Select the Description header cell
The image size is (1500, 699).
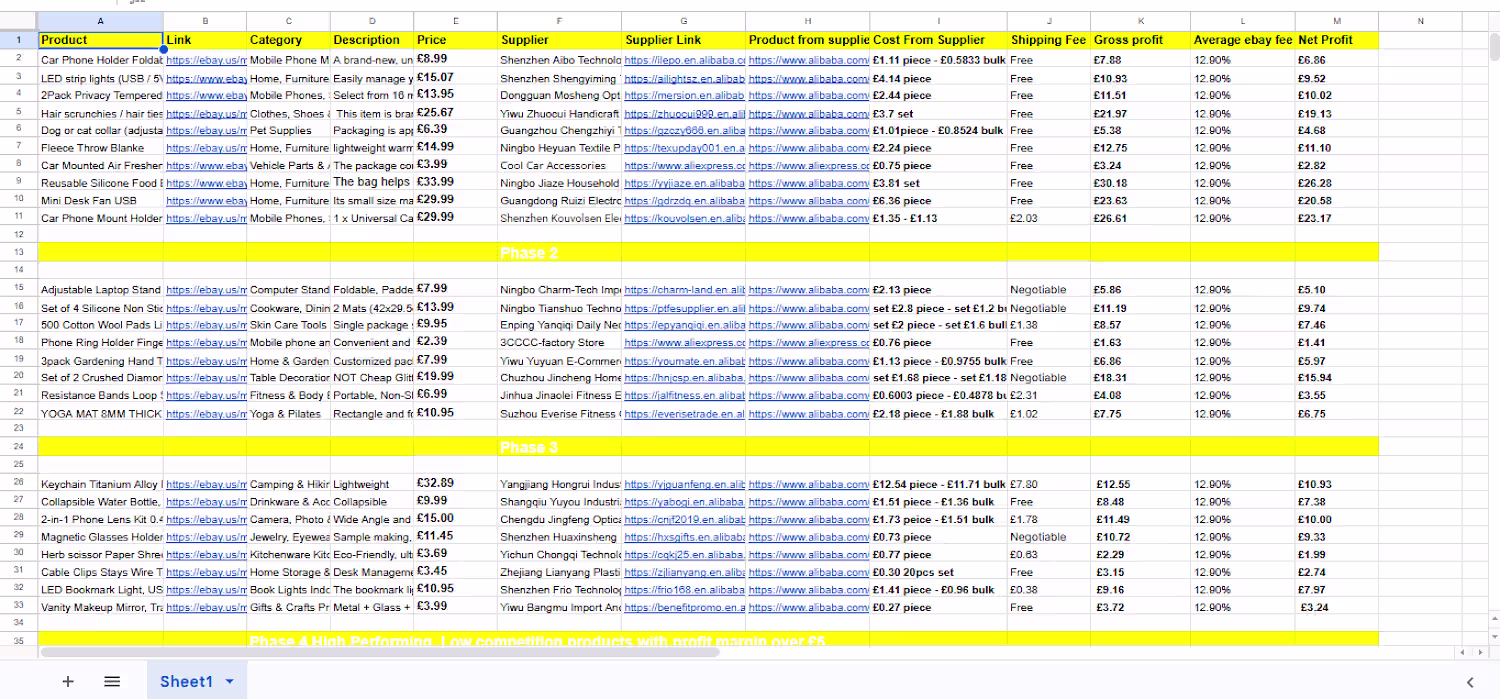(x=373, y=40)
